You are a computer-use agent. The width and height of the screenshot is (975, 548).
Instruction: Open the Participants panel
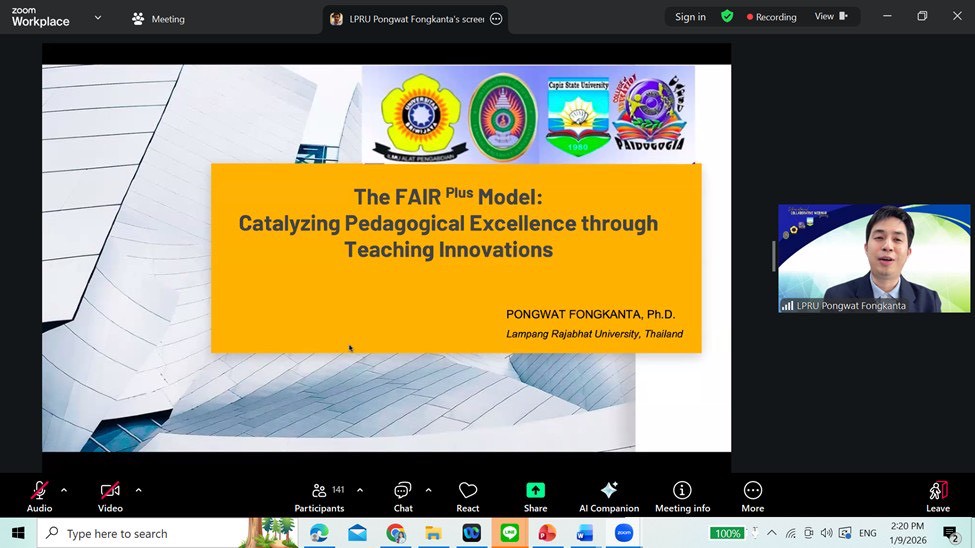319,495
